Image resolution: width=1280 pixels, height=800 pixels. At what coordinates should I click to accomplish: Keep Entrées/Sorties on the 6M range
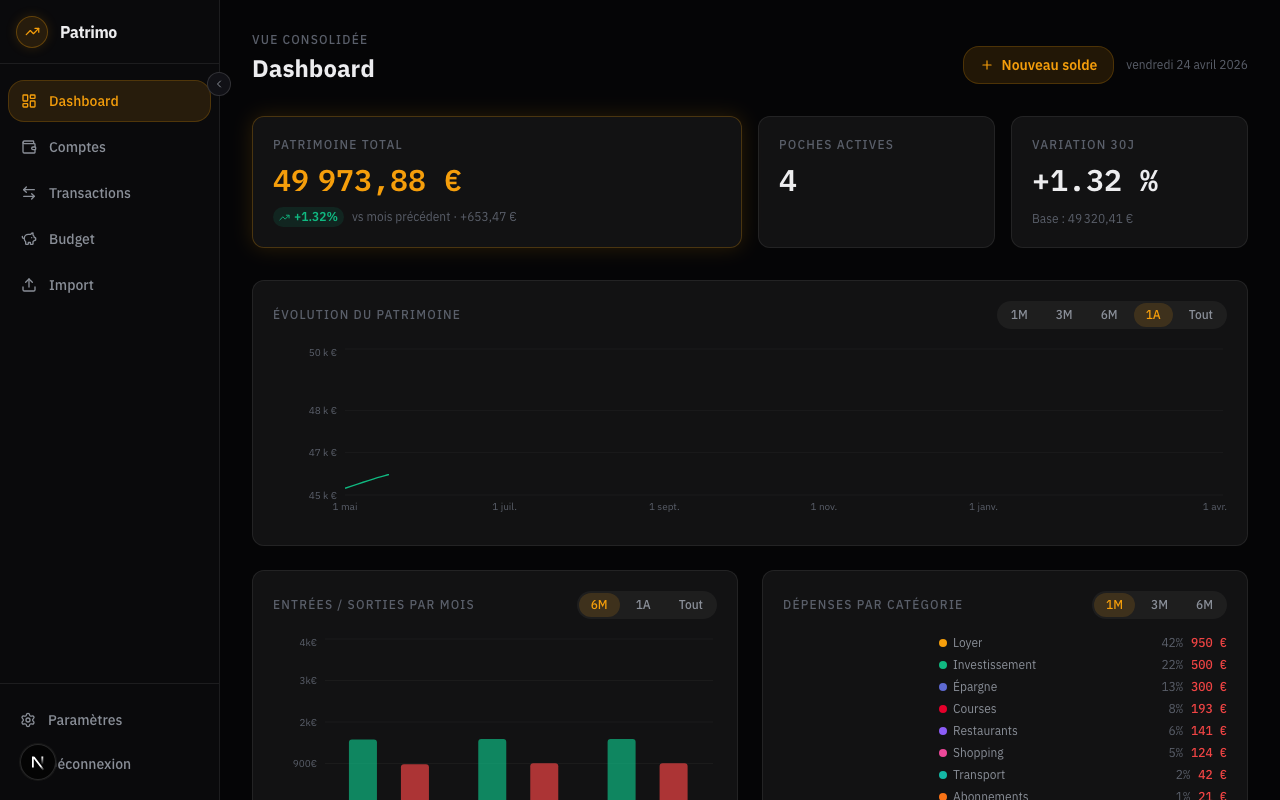click(x=599, y=605)
